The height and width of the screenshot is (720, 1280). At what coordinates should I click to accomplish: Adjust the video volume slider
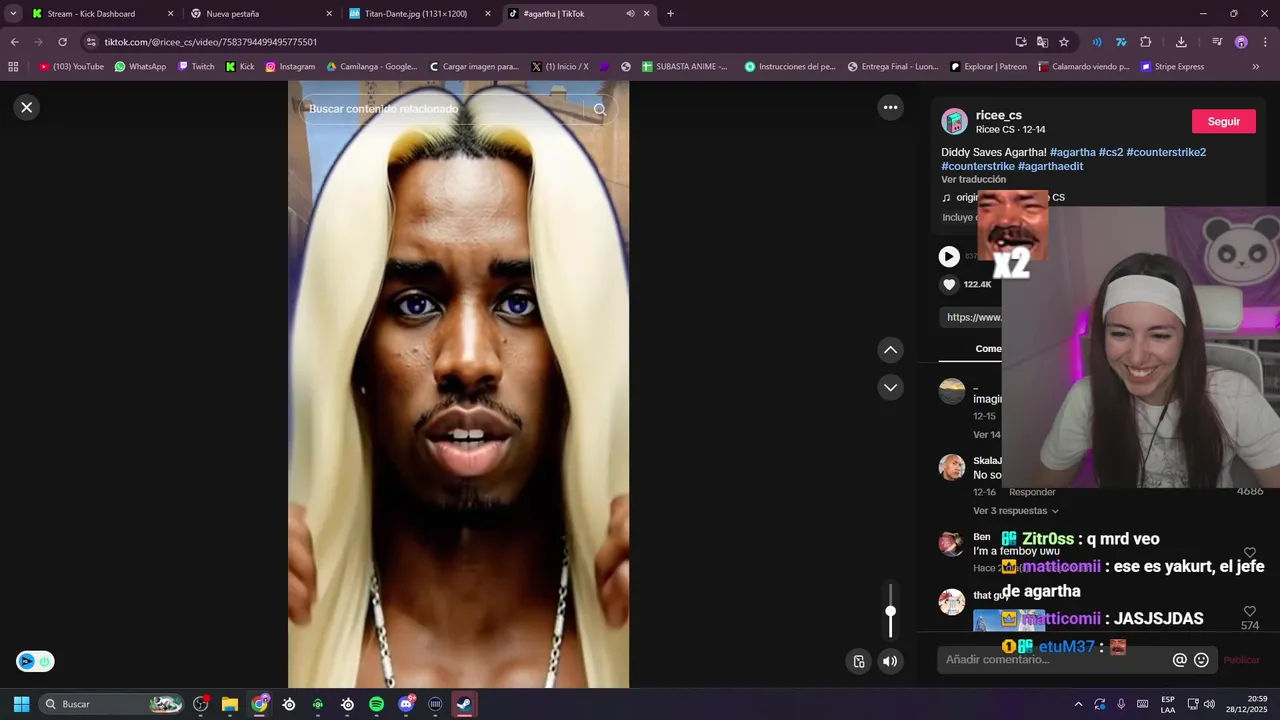click(x=890, y=610)
